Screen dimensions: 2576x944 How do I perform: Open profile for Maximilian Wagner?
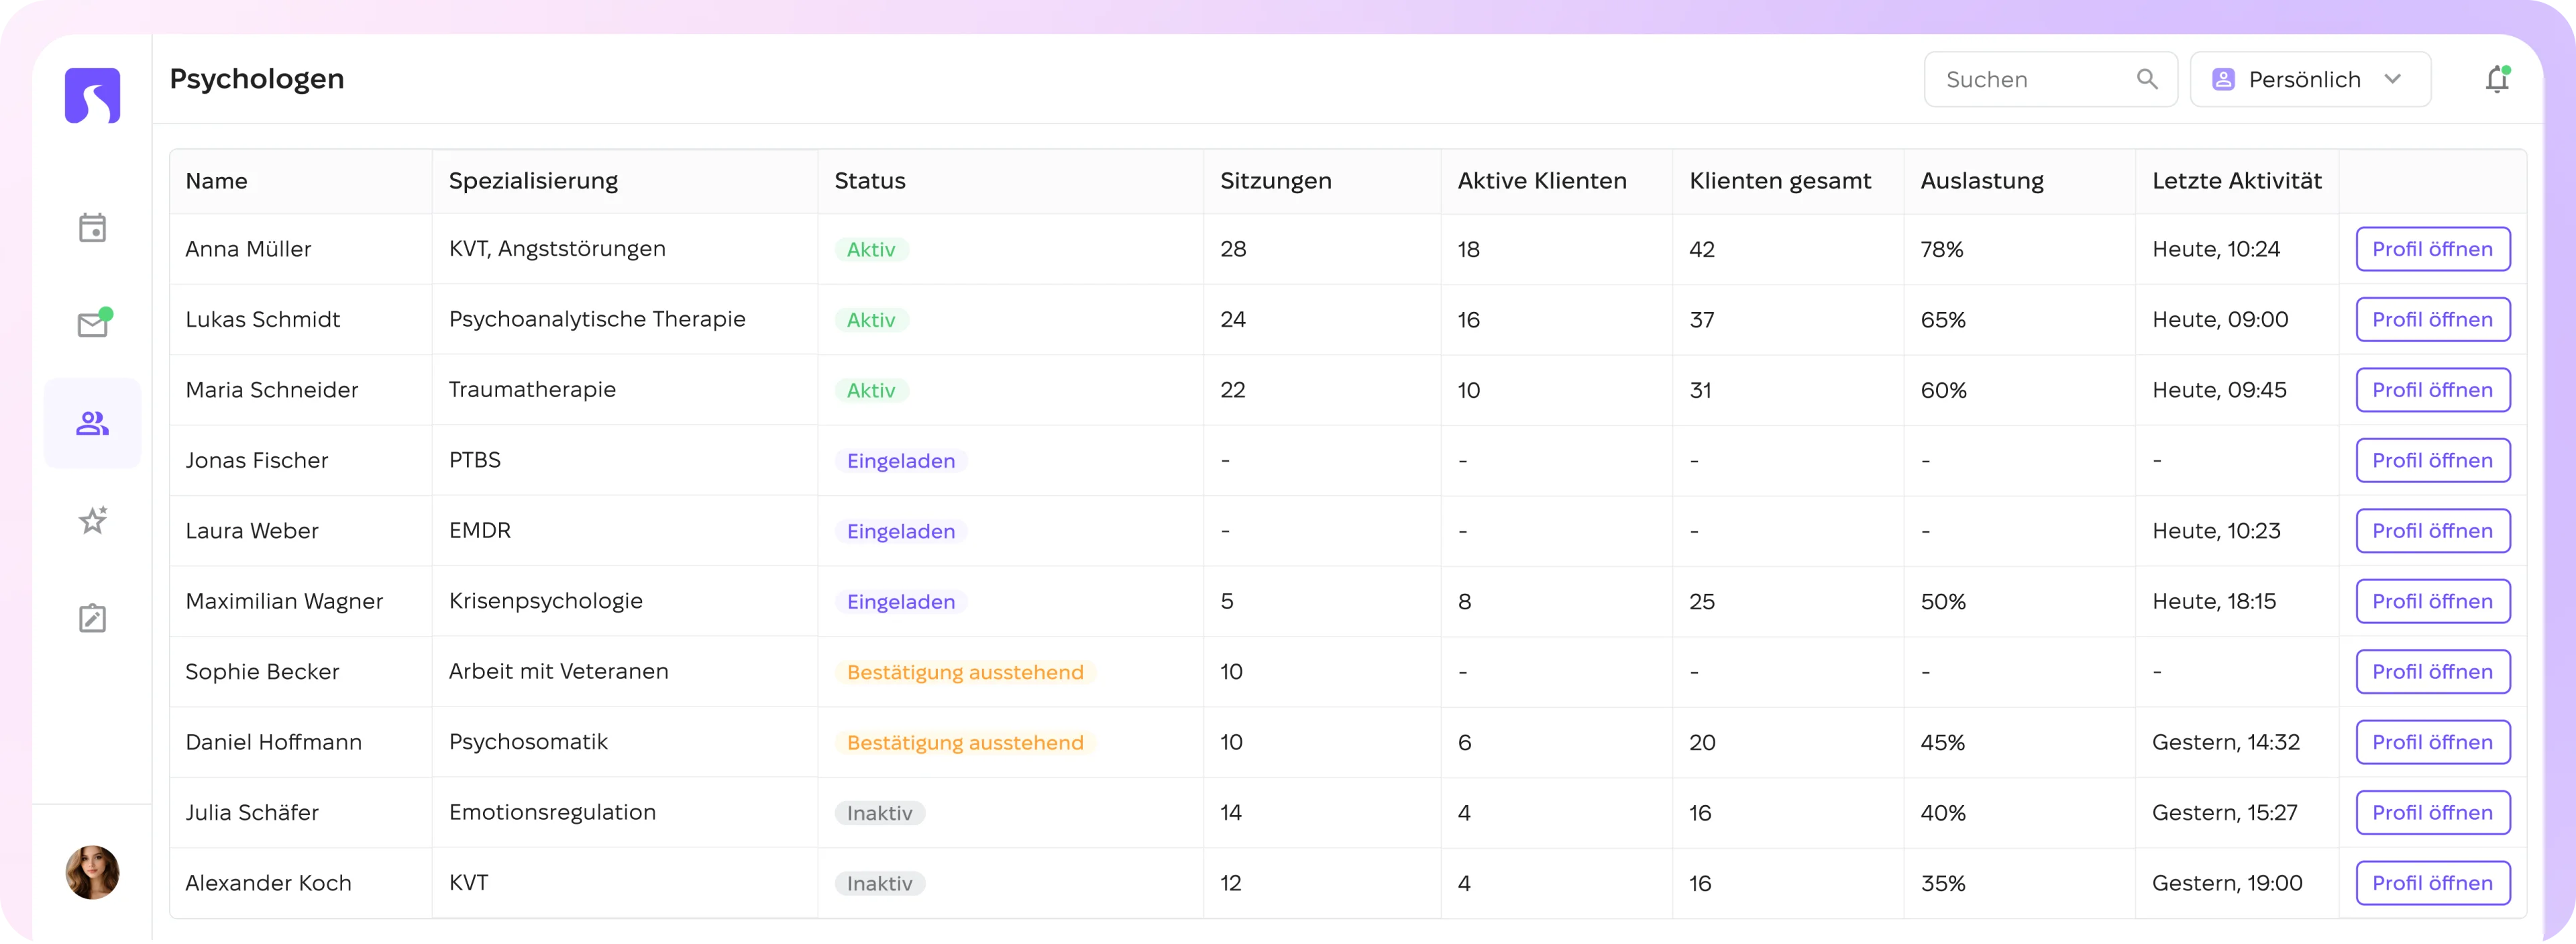click(x=2432, y=602)
